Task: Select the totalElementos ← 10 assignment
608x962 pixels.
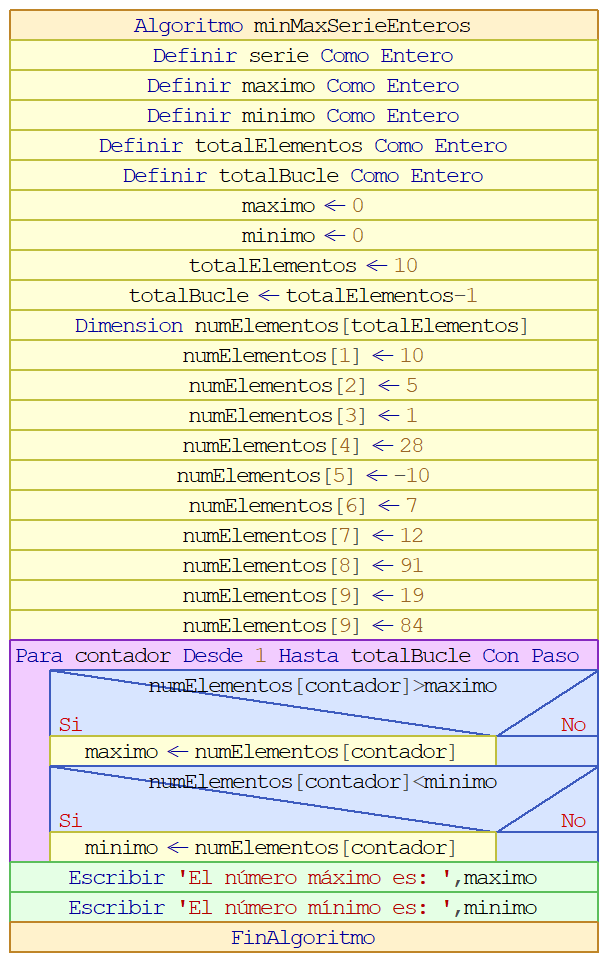Action: [x=304, y=266]
